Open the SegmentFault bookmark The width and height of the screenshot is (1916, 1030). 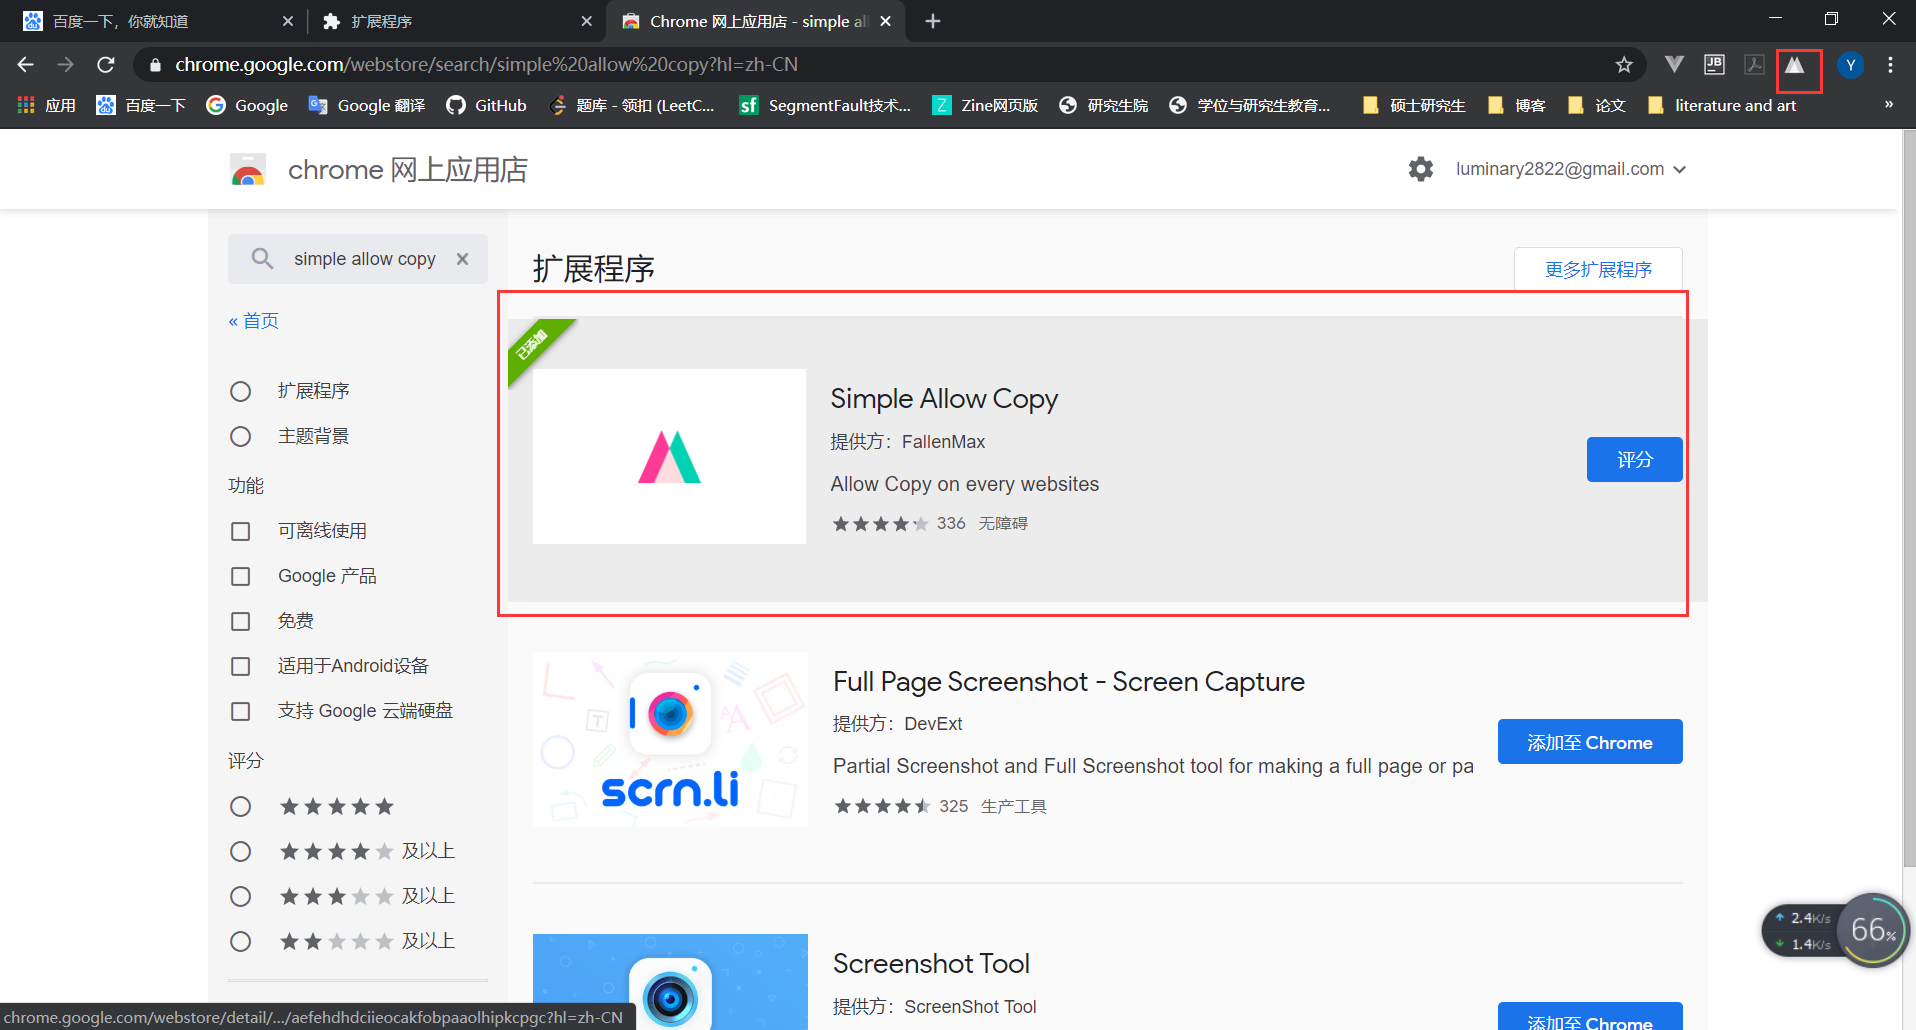[x=825, y=105]
